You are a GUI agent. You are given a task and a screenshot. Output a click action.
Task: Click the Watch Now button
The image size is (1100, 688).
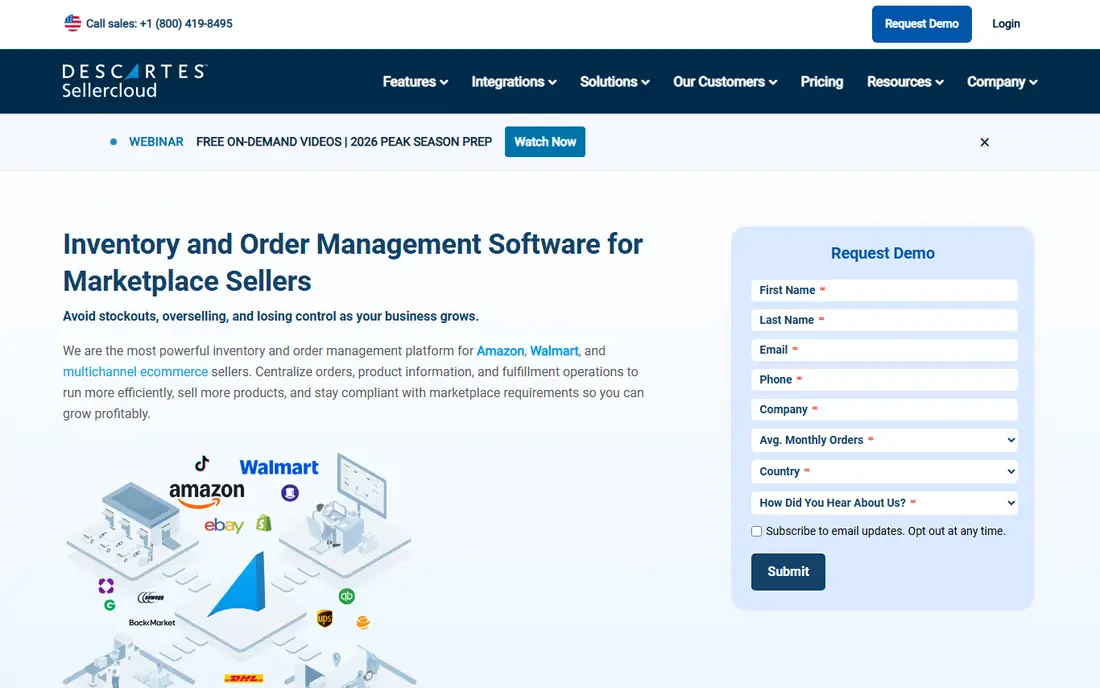[x=544, y=142]
